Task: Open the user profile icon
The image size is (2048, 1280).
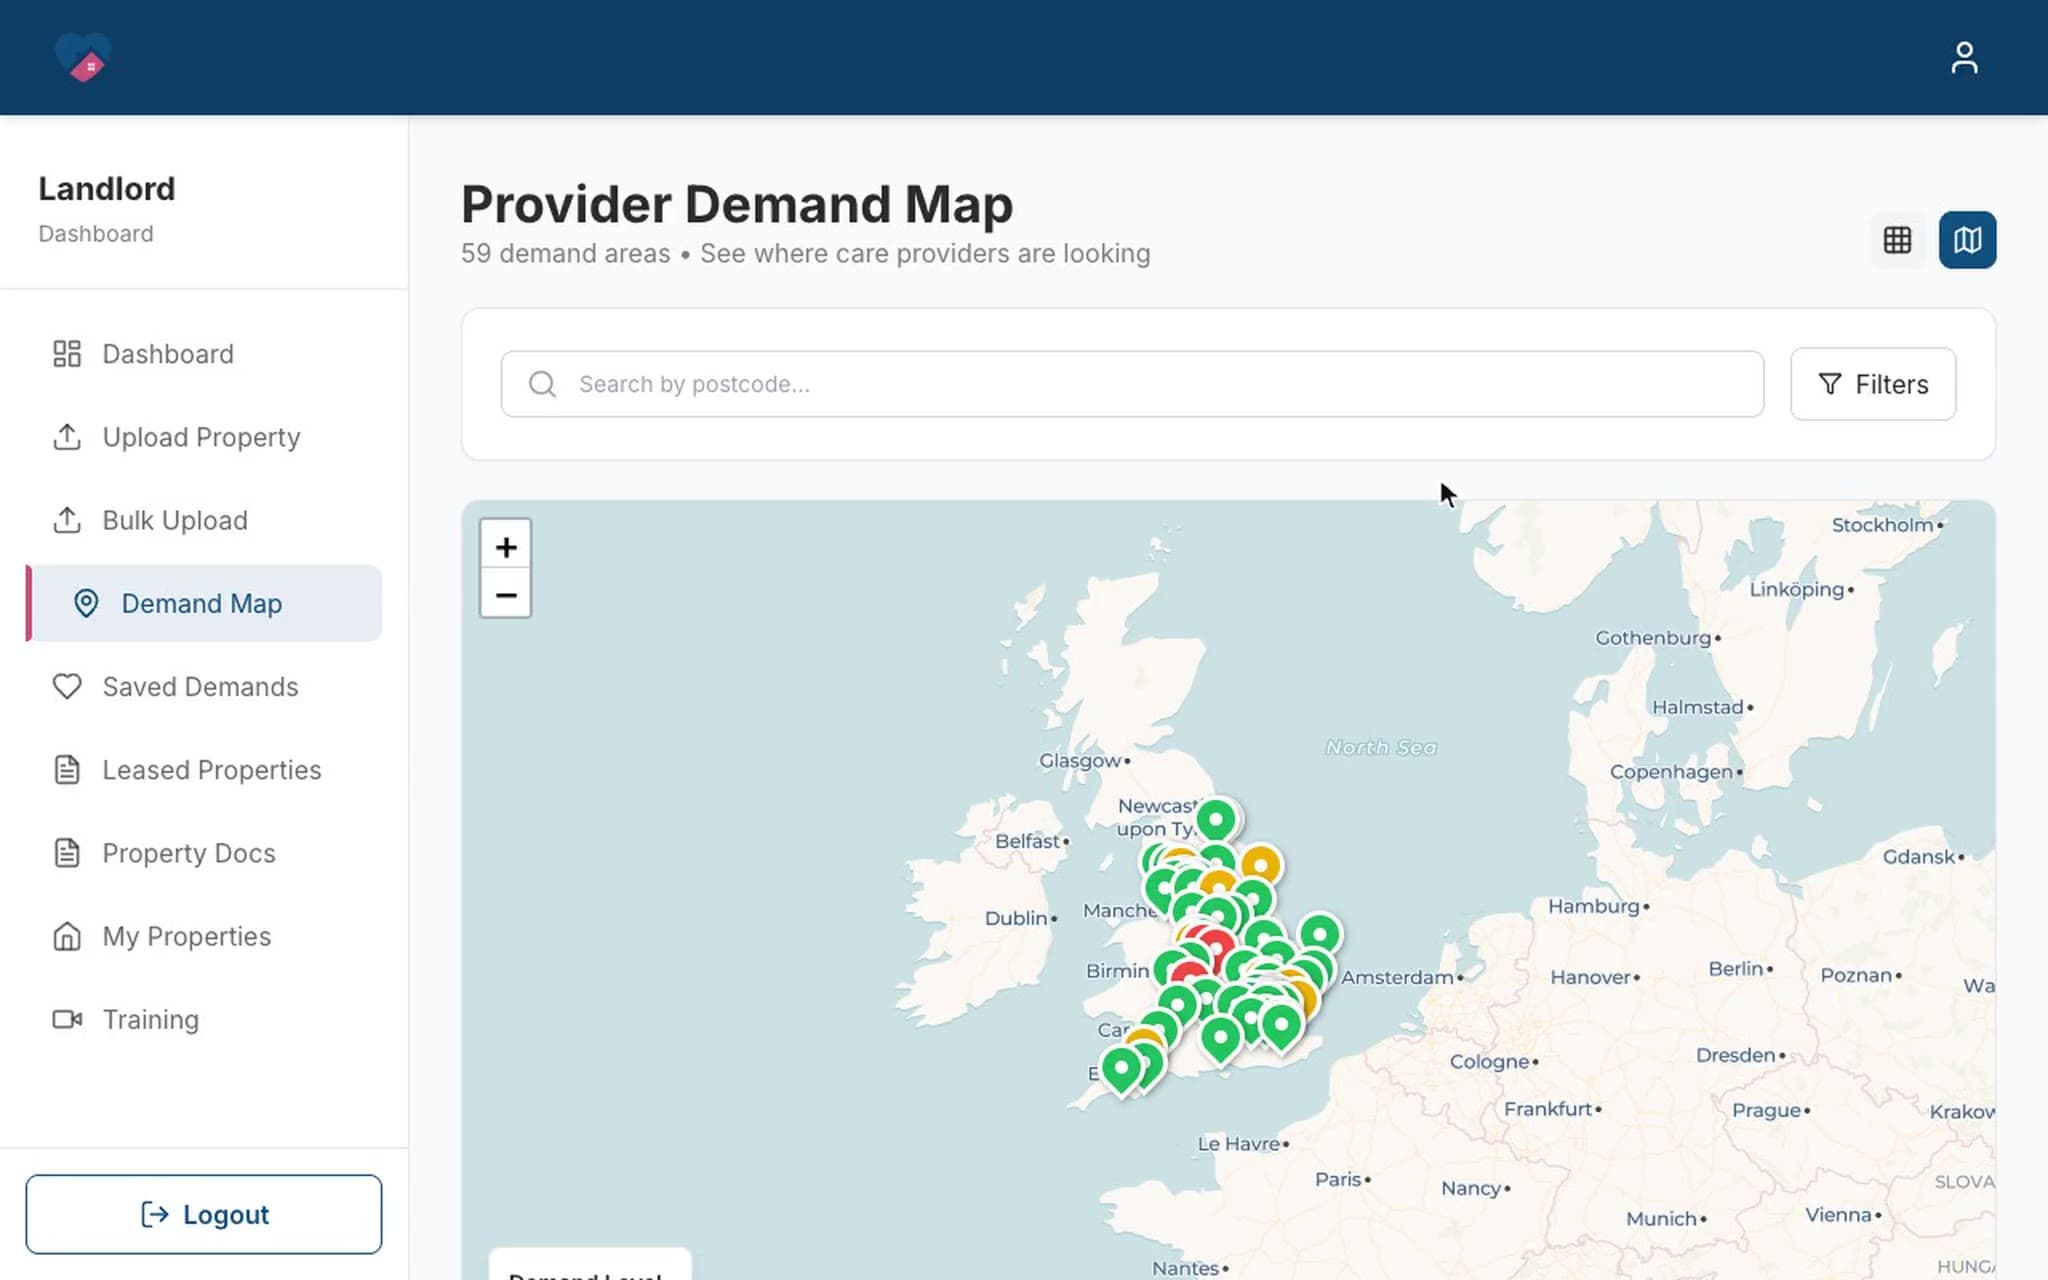Action: click(1964, 57)
